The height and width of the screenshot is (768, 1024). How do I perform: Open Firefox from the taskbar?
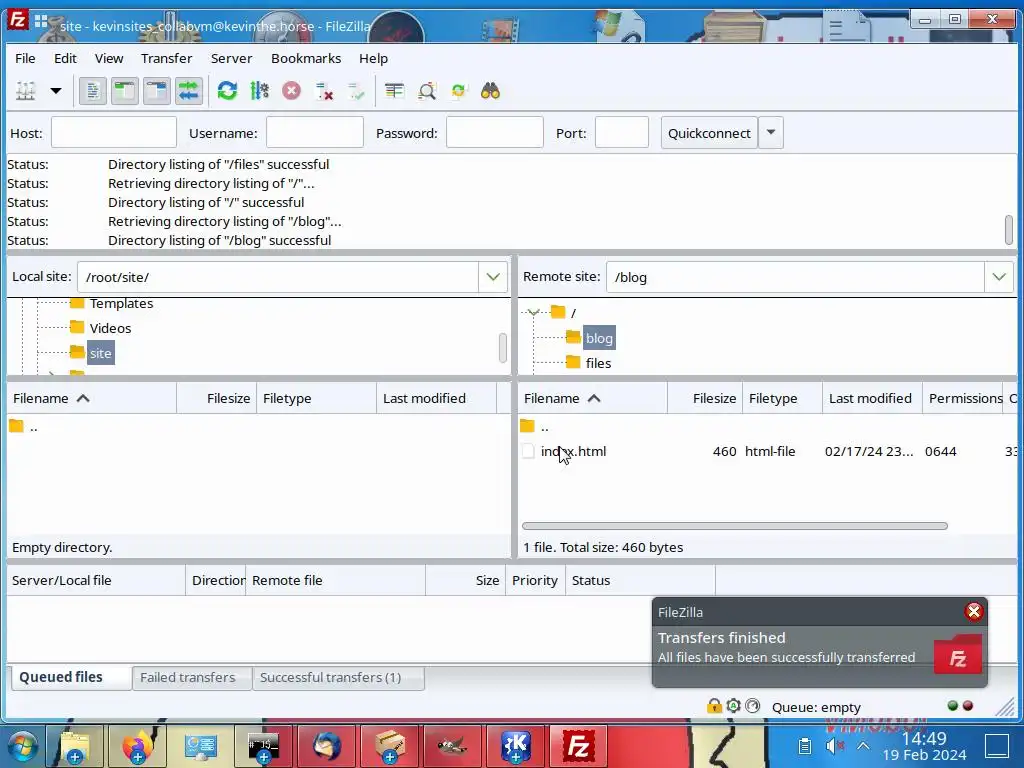point(136,746)
